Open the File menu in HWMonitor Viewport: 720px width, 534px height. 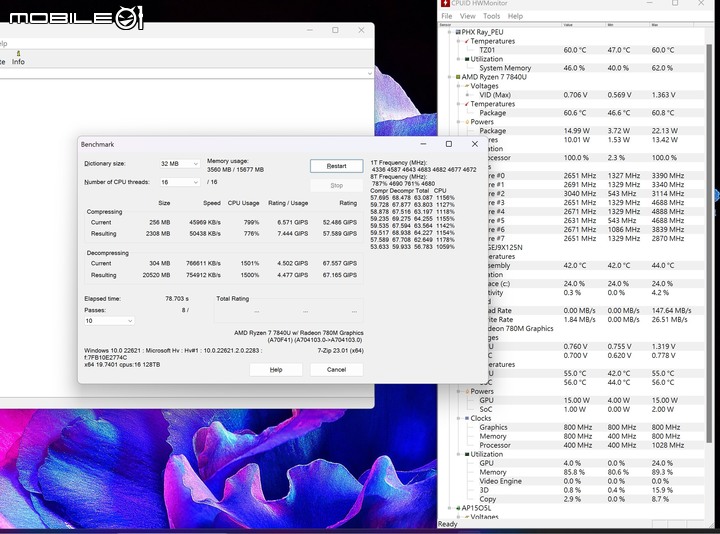pyautogui.click(x=447, y=16)
